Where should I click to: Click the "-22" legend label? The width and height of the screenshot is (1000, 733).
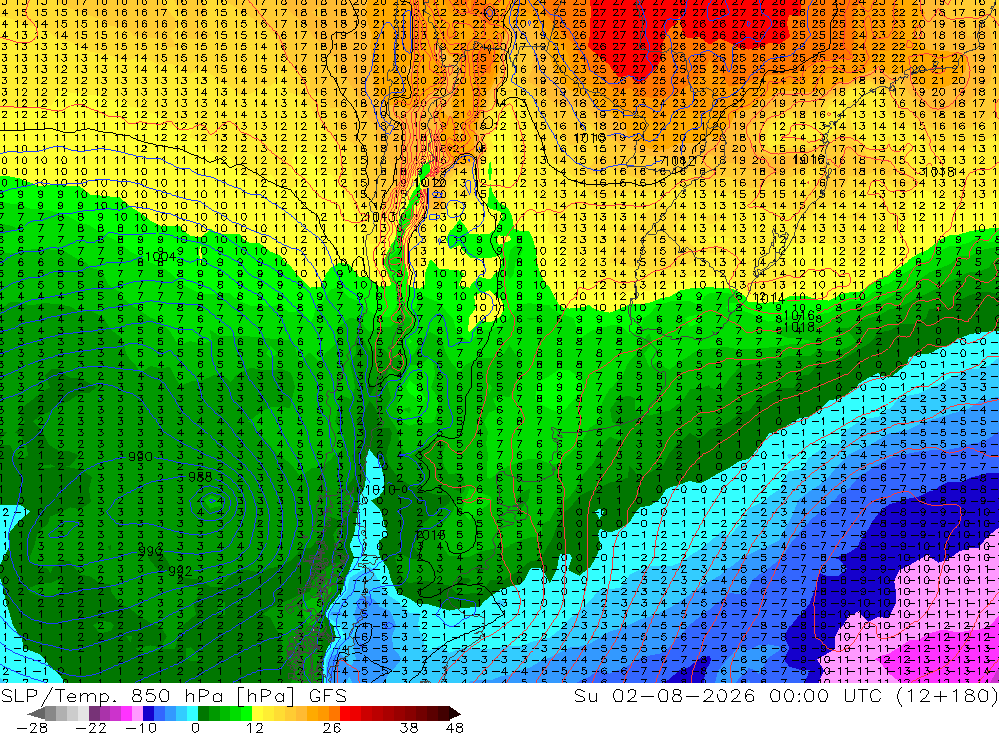coord(91,728)
